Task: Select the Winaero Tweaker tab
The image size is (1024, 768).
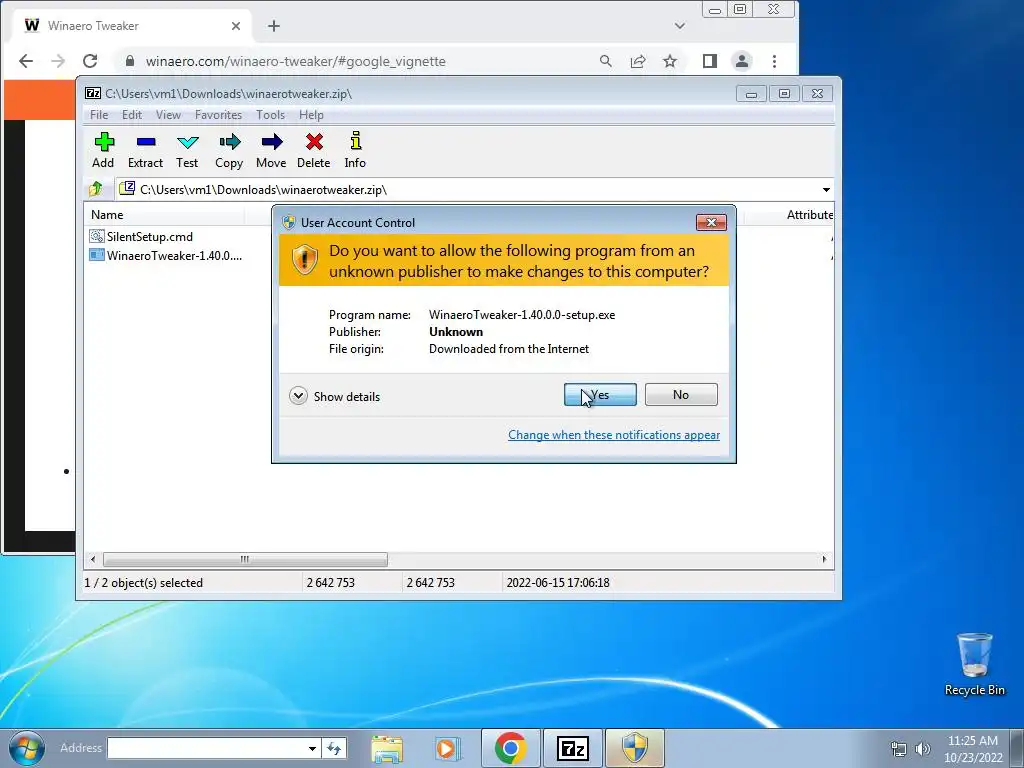Action: pos(131,26)
